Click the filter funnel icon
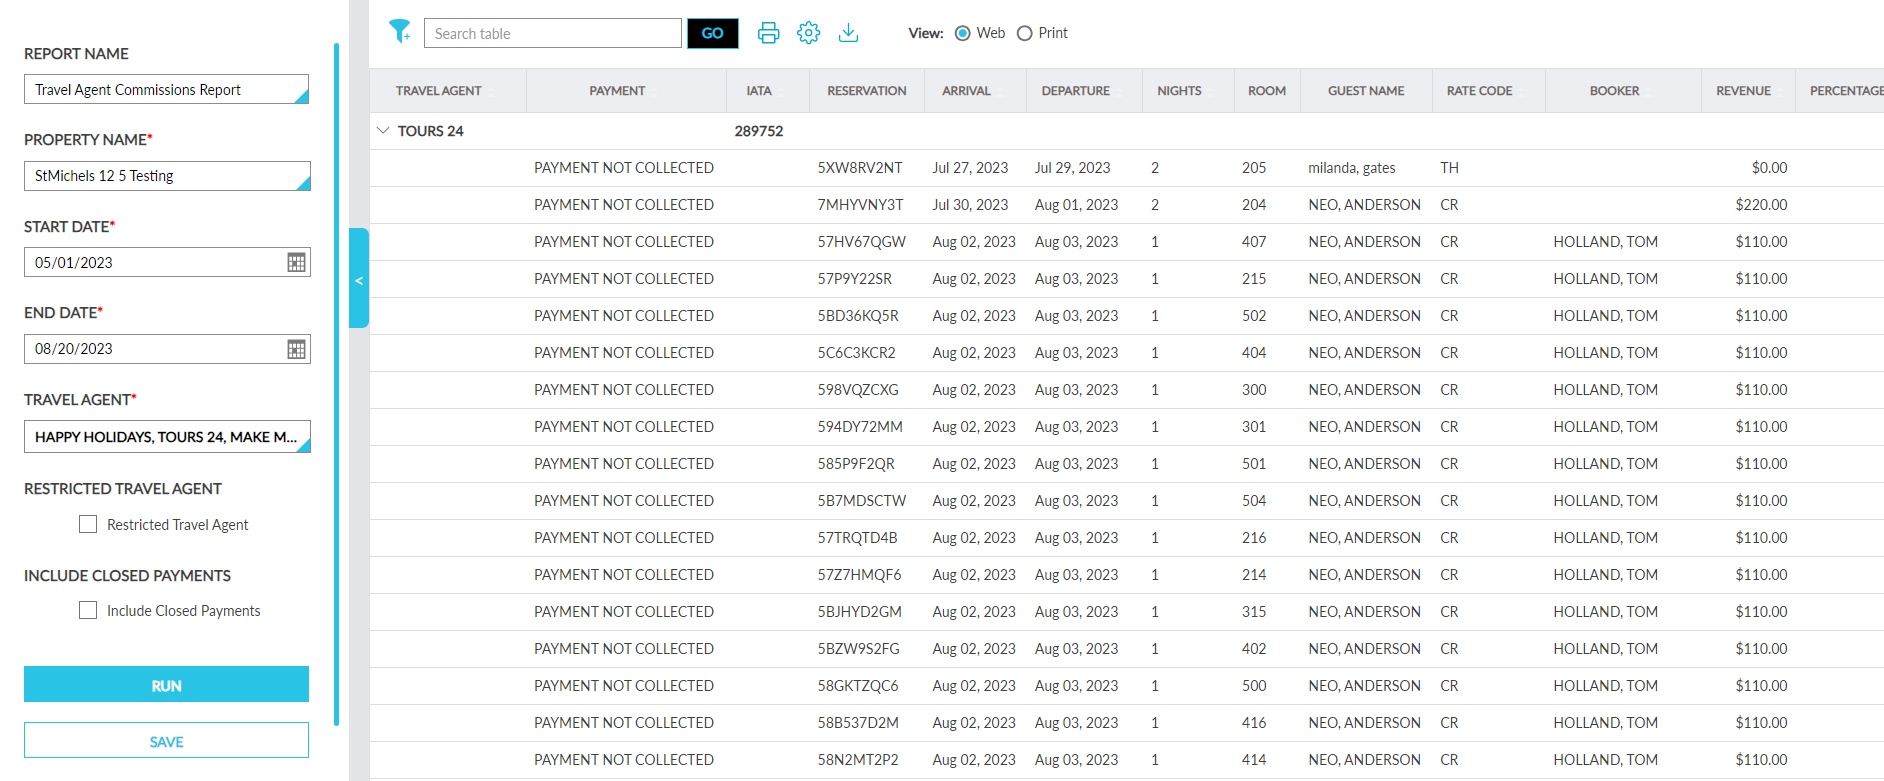Viewport: 1884px width, 781px height. click(x=400, y=32)
